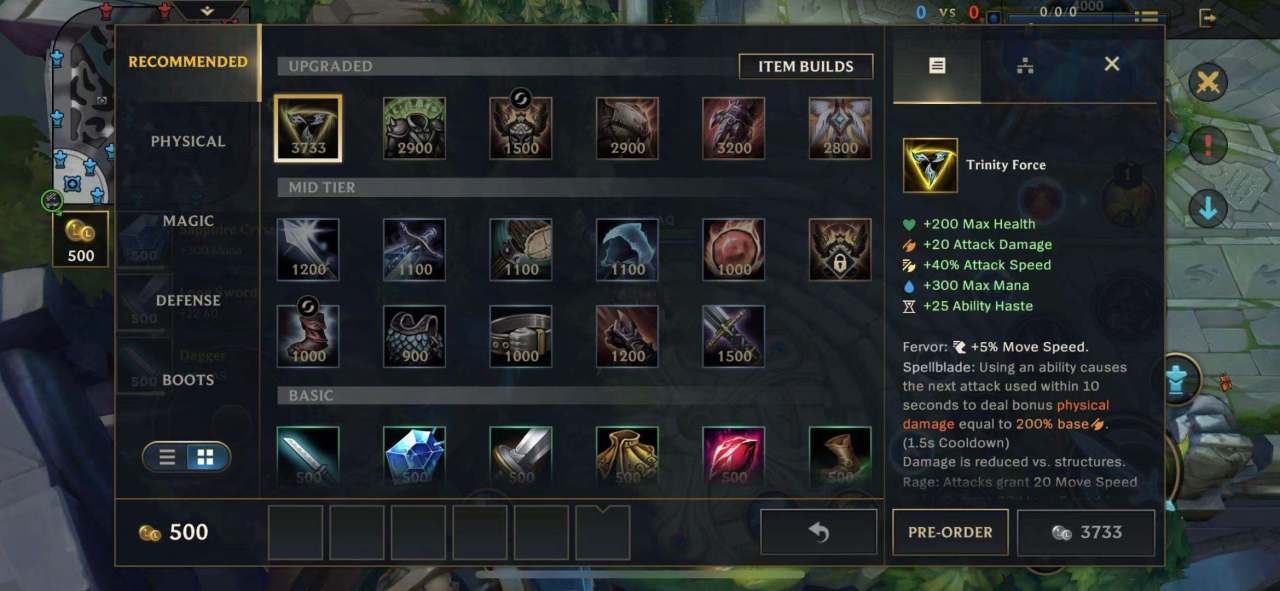Open the Item Builds button
The width and height of the screenshot is (1280, 591).
pyautogui.click(x=806, y=66)
